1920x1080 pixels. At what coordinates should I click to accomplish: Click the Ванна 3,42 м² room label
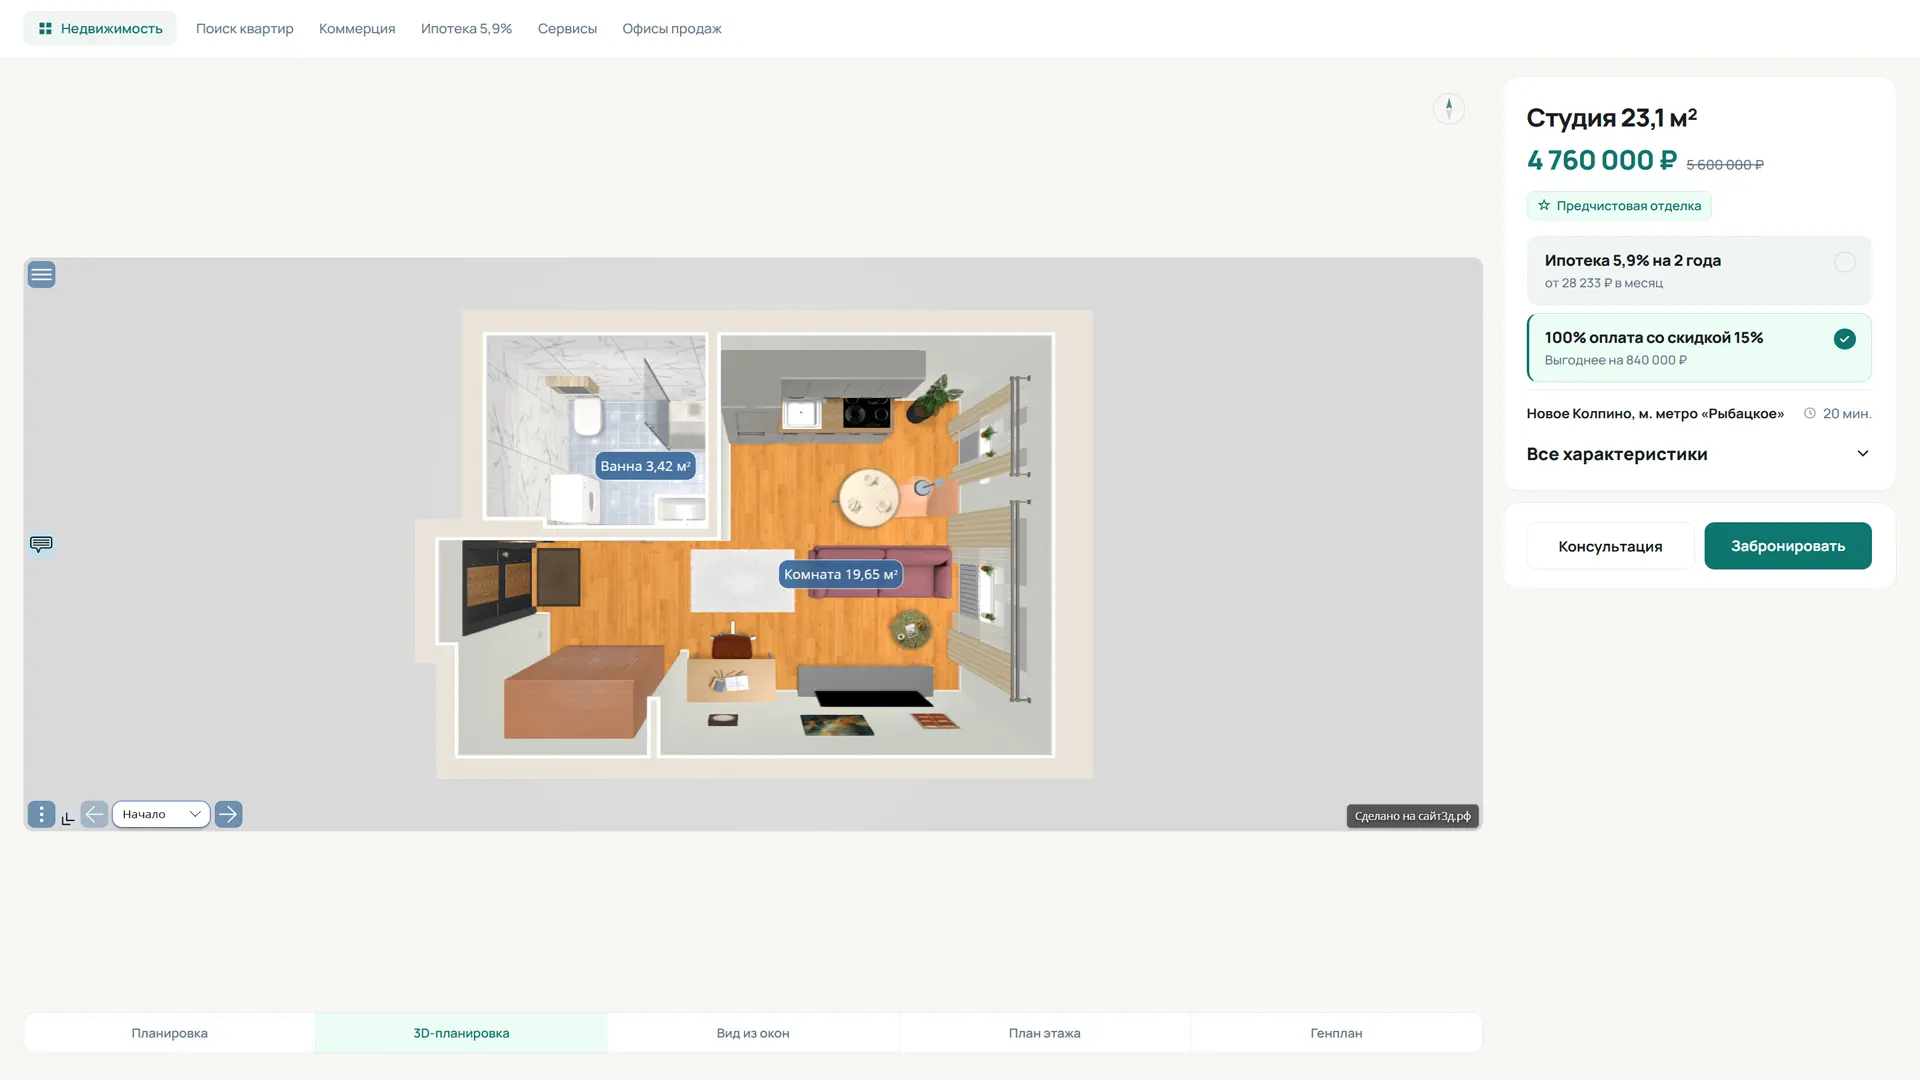(645, 466)
